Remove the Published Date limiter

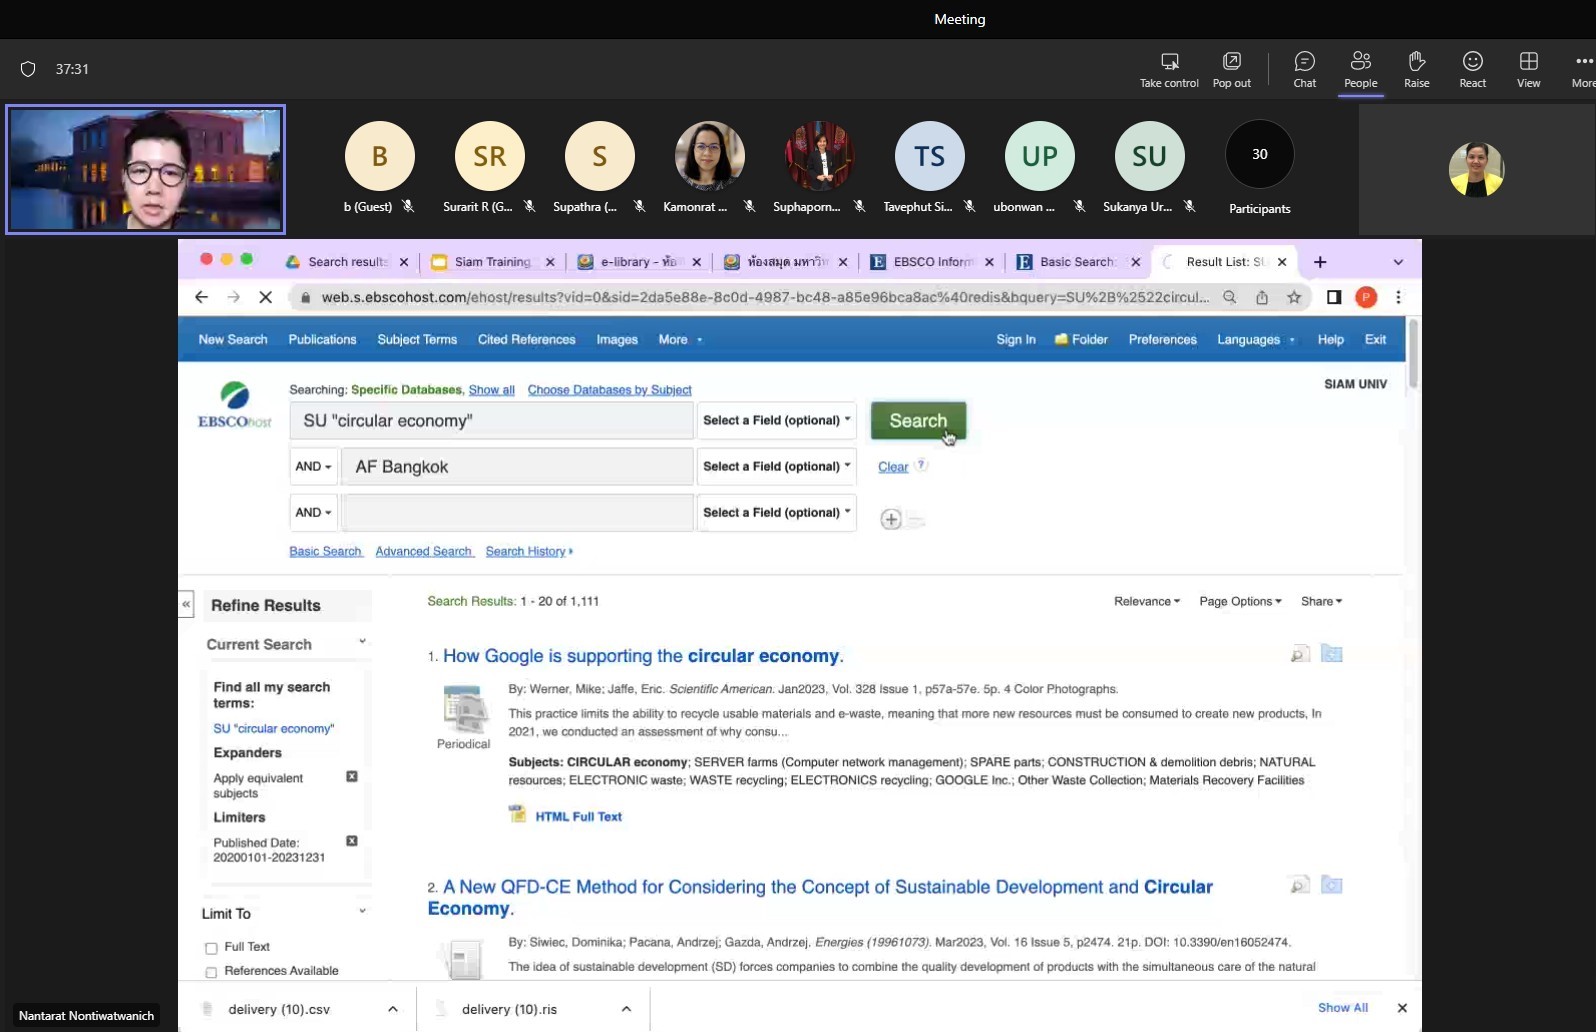[352, 841]
